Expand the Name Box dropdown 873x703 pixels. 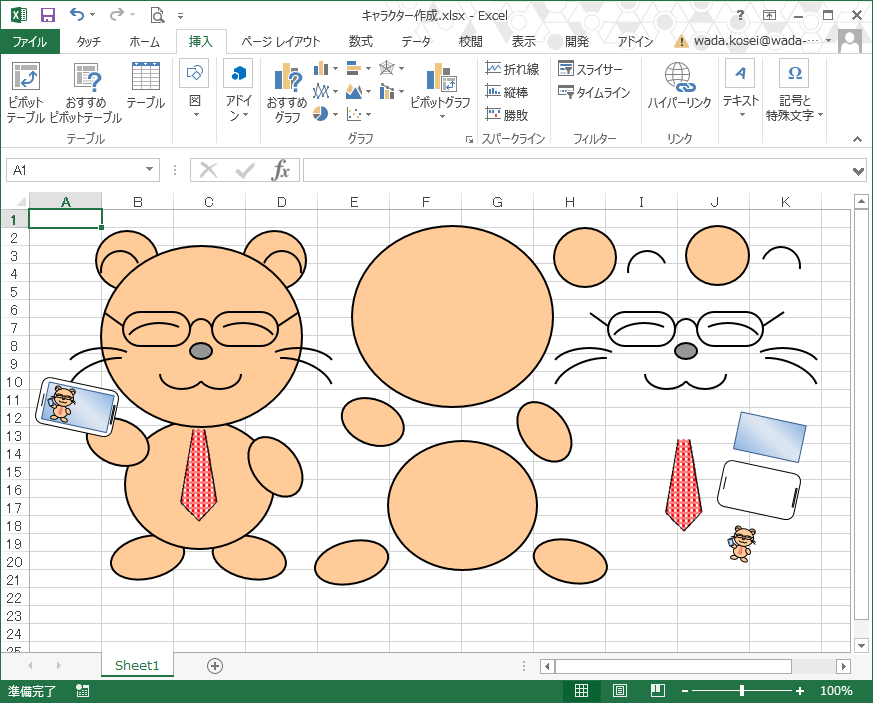pos(150,171)
